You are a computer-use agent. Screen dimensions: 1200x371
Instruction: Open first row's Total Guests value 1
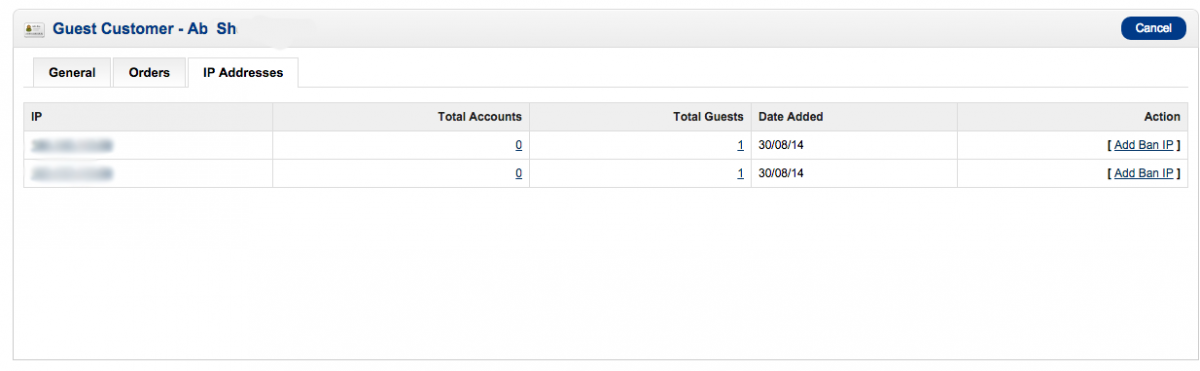740,145
